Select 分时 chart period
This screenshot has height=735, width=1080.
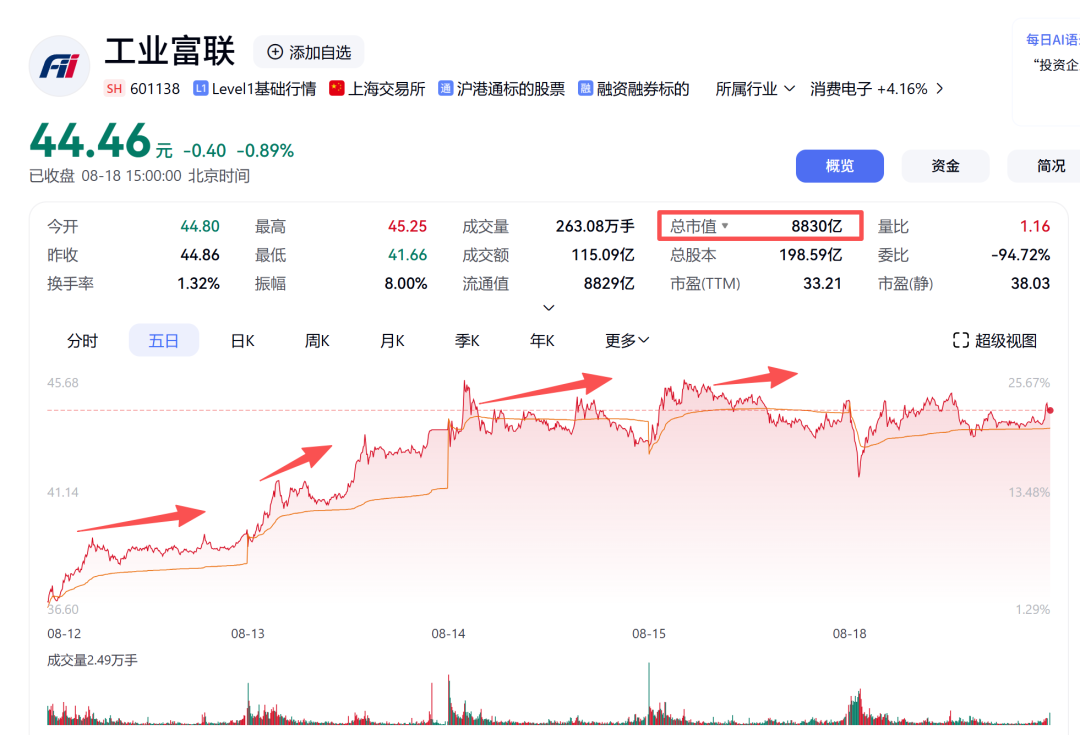click(83, 340)
